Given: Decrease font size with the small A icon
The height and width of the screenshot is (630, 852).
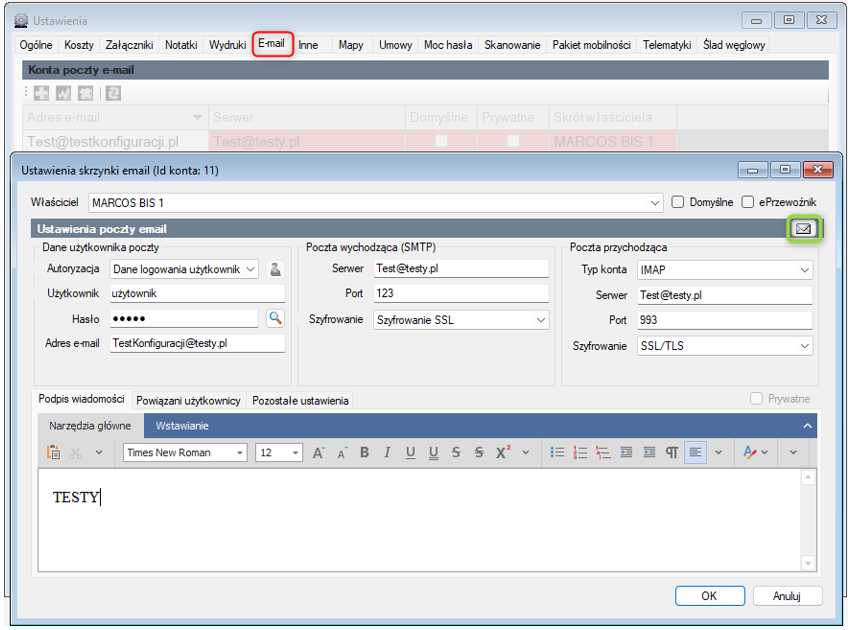Looking at the screenshot, I should point(342,453).
